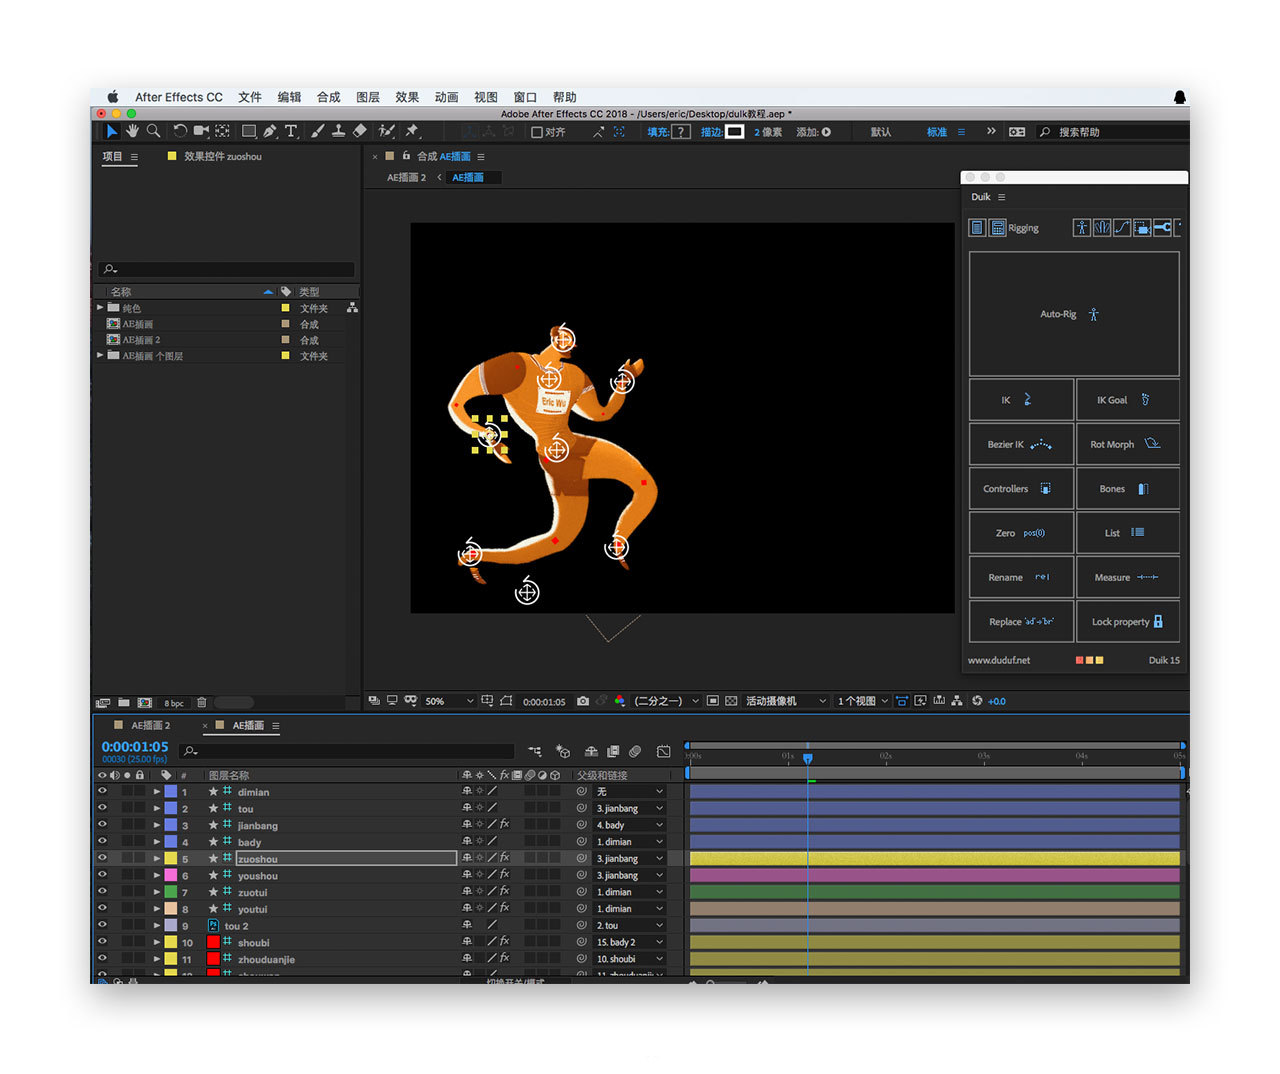Click the Duik Auto-Rig button
This screenshot has height=1074, width=1280.
point(1074,314)
